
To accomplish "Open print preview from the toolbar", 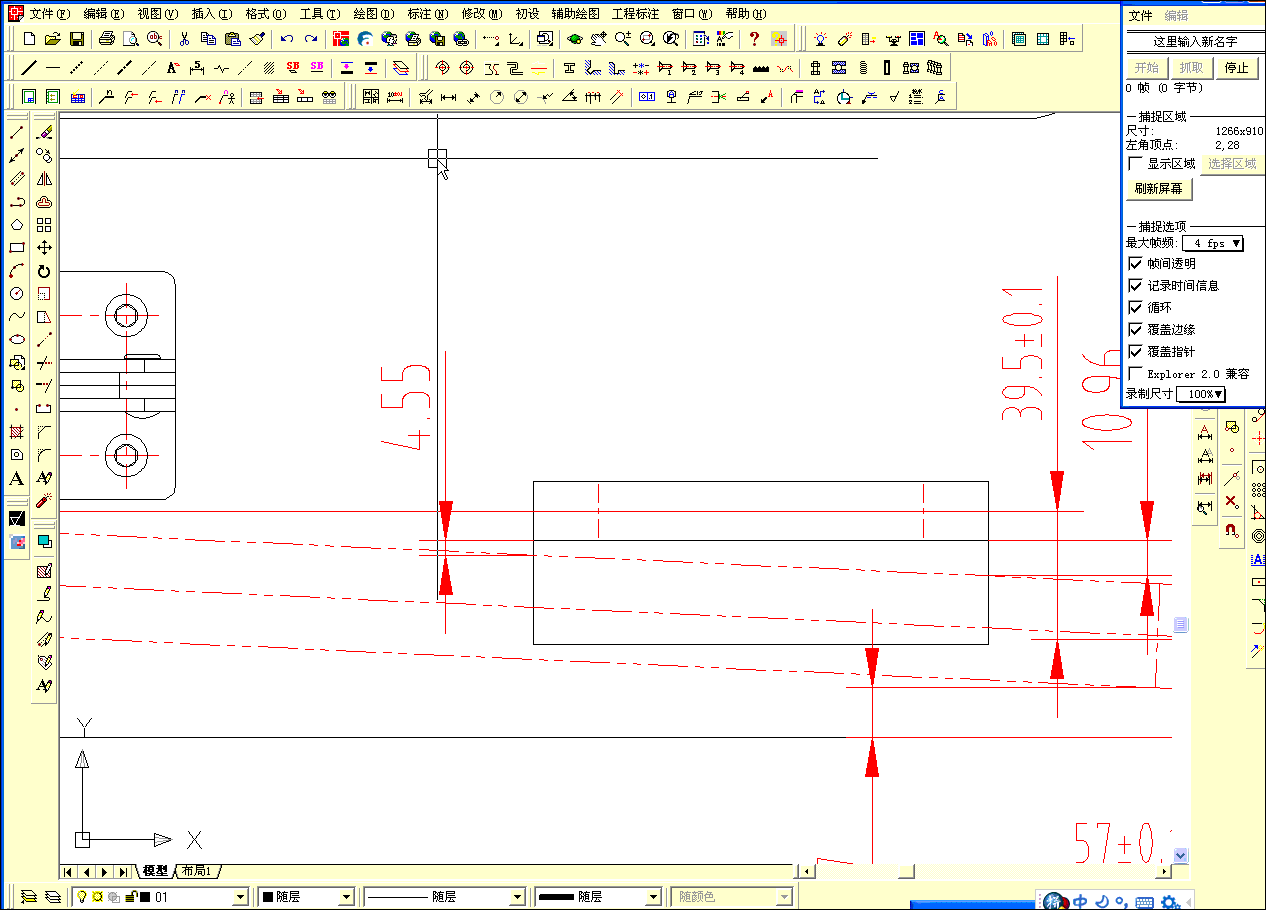I will [130, 39].
